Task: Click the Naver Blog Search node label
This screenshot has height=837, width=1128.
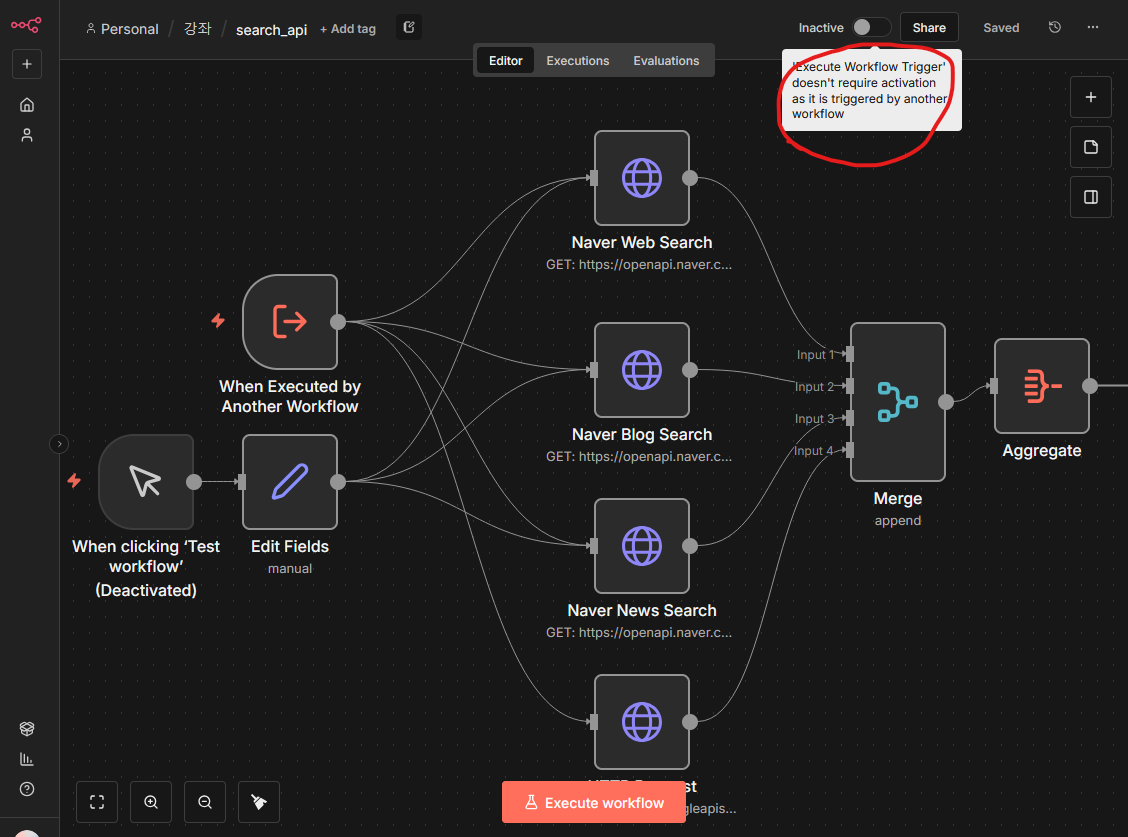Action: point(642,435)
